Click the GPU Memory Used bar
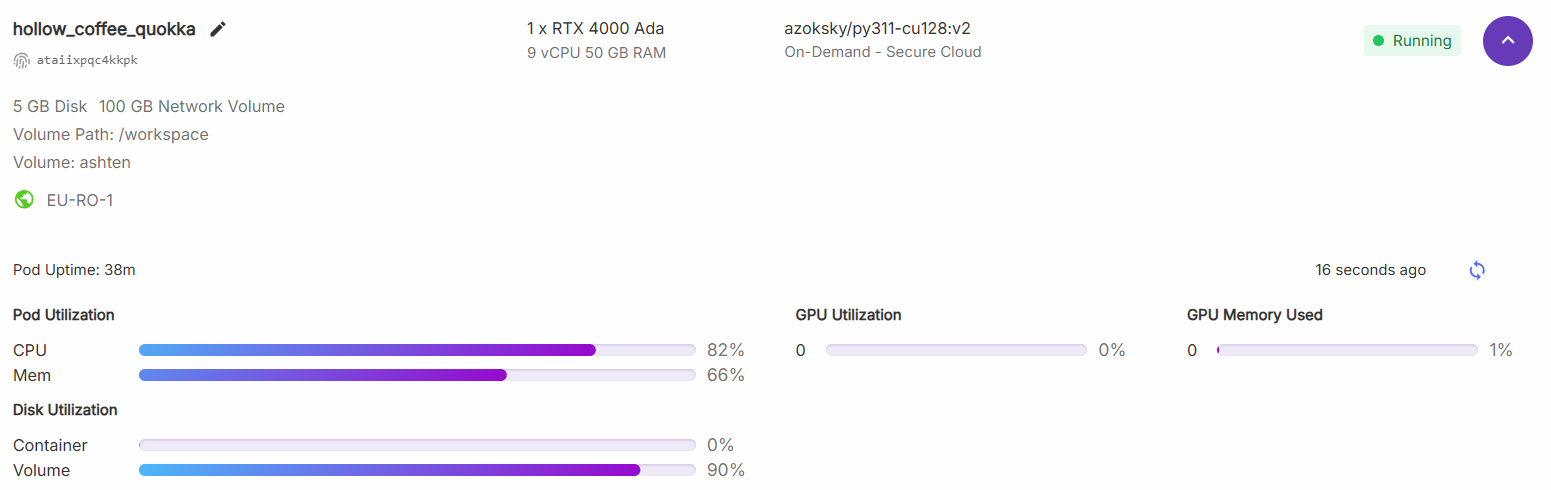 click(x=1347, y=350)
